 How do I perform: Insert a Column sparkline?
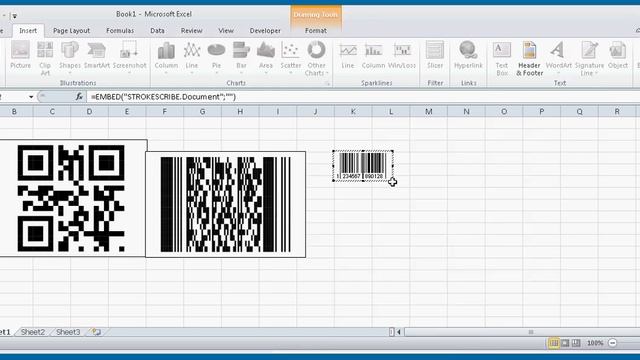(373, 56)
